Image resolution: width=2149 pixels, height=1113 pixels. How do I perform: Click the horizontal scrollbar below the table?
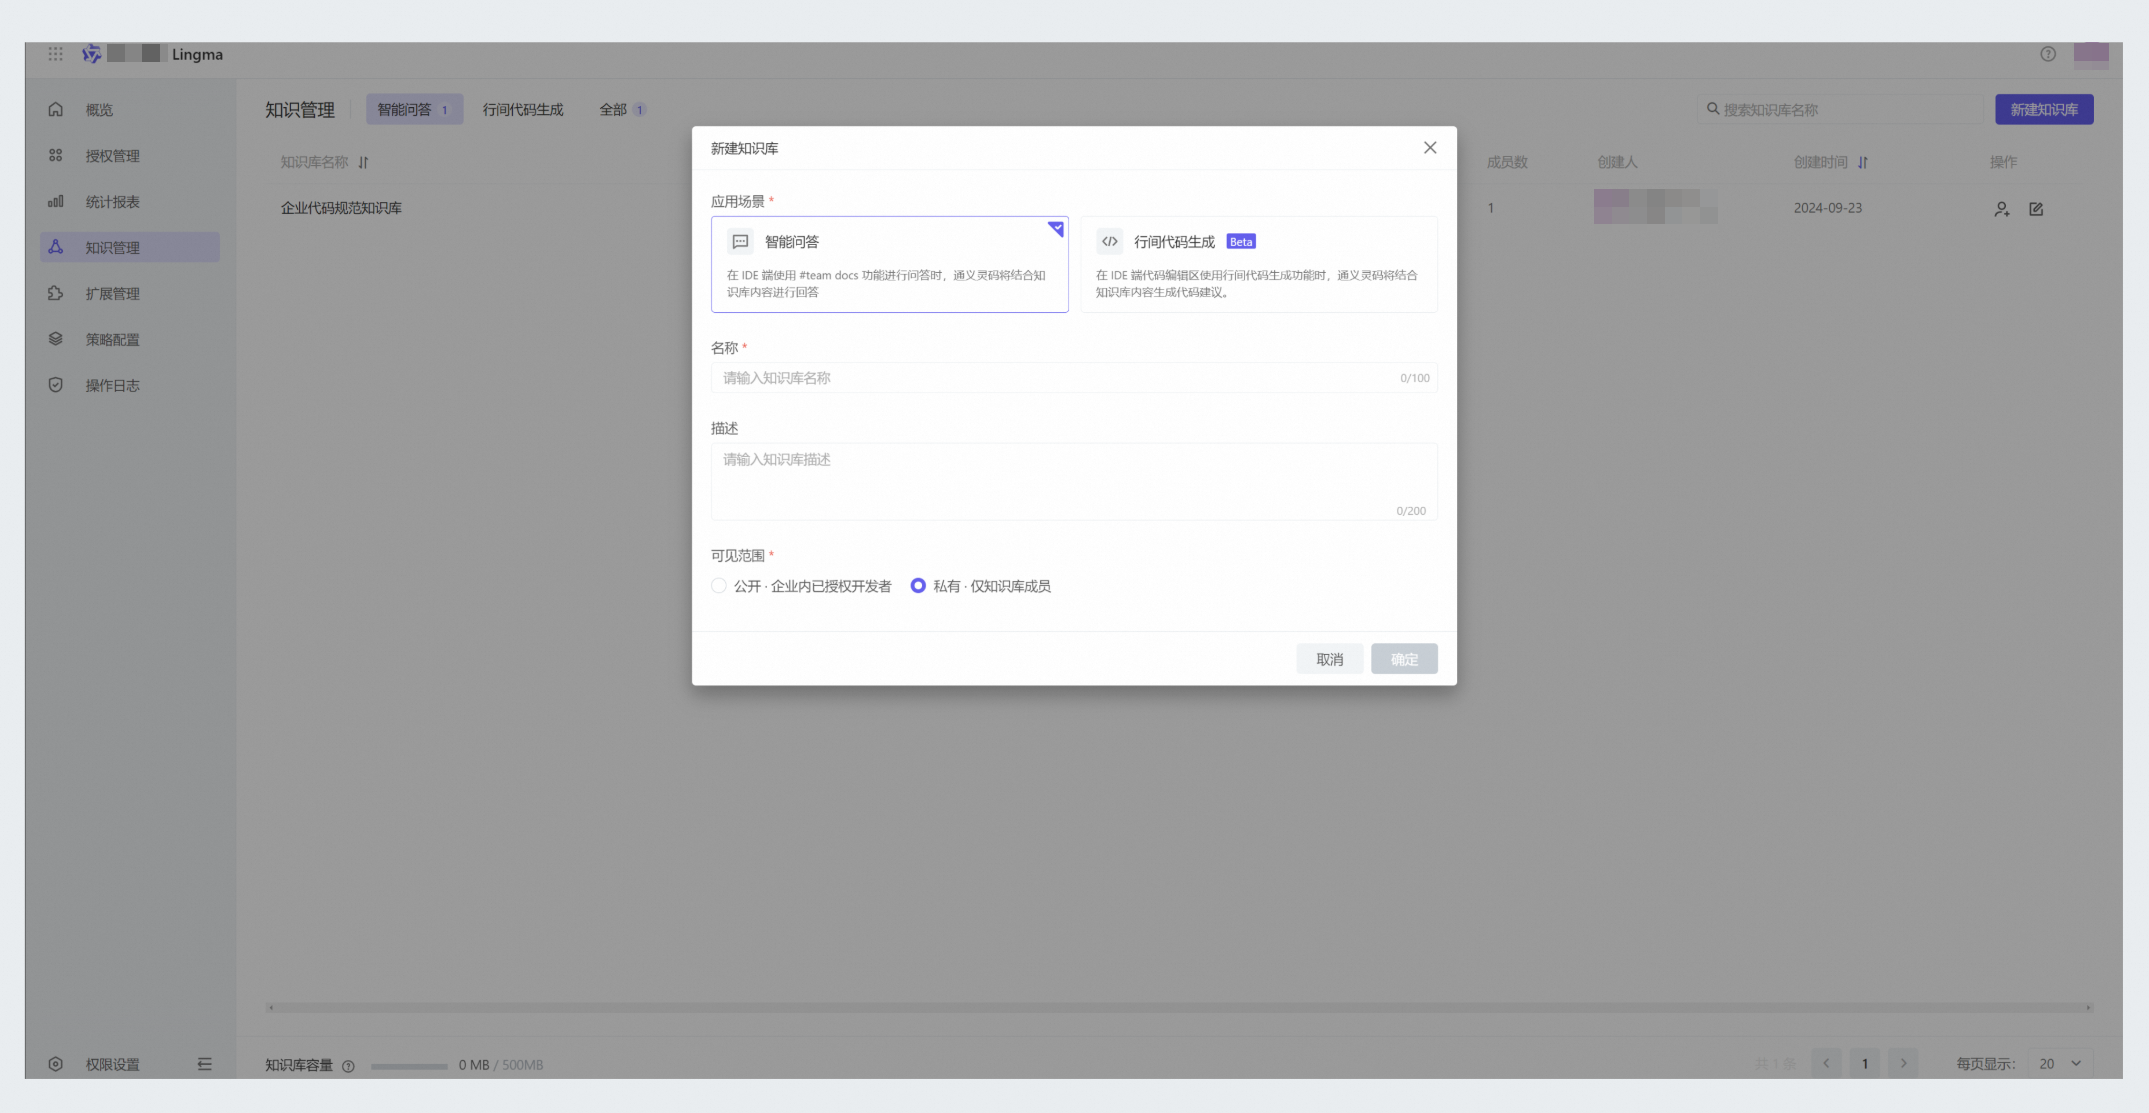pyautogui.click(x=1180, y=1008)
